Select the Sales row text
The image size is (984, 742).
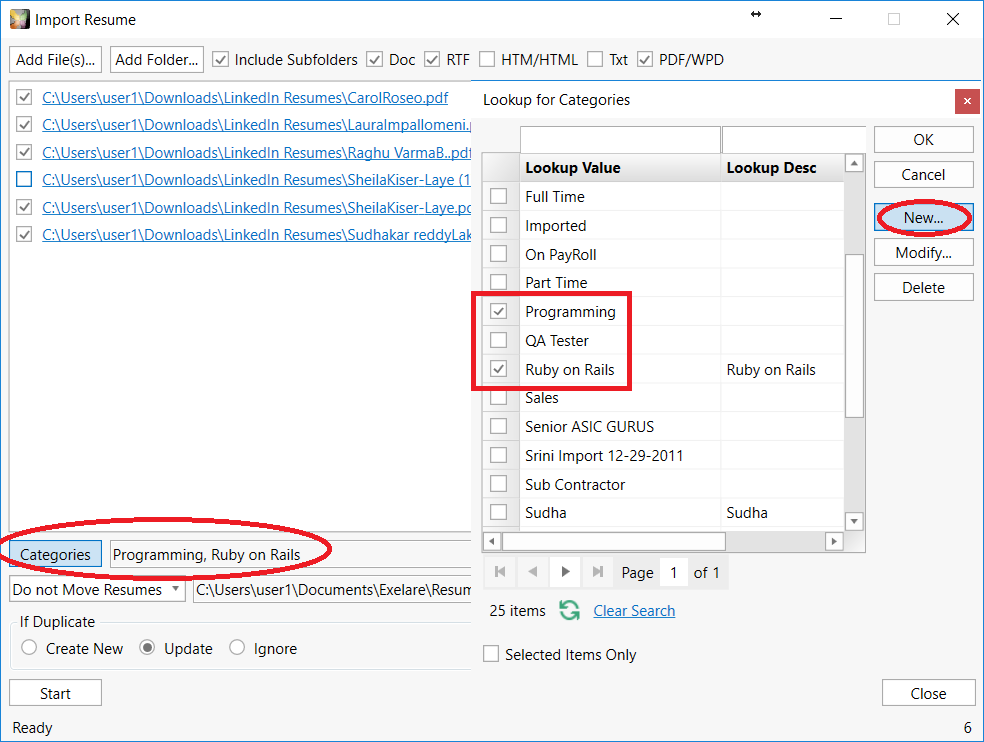tap(542, 398)
